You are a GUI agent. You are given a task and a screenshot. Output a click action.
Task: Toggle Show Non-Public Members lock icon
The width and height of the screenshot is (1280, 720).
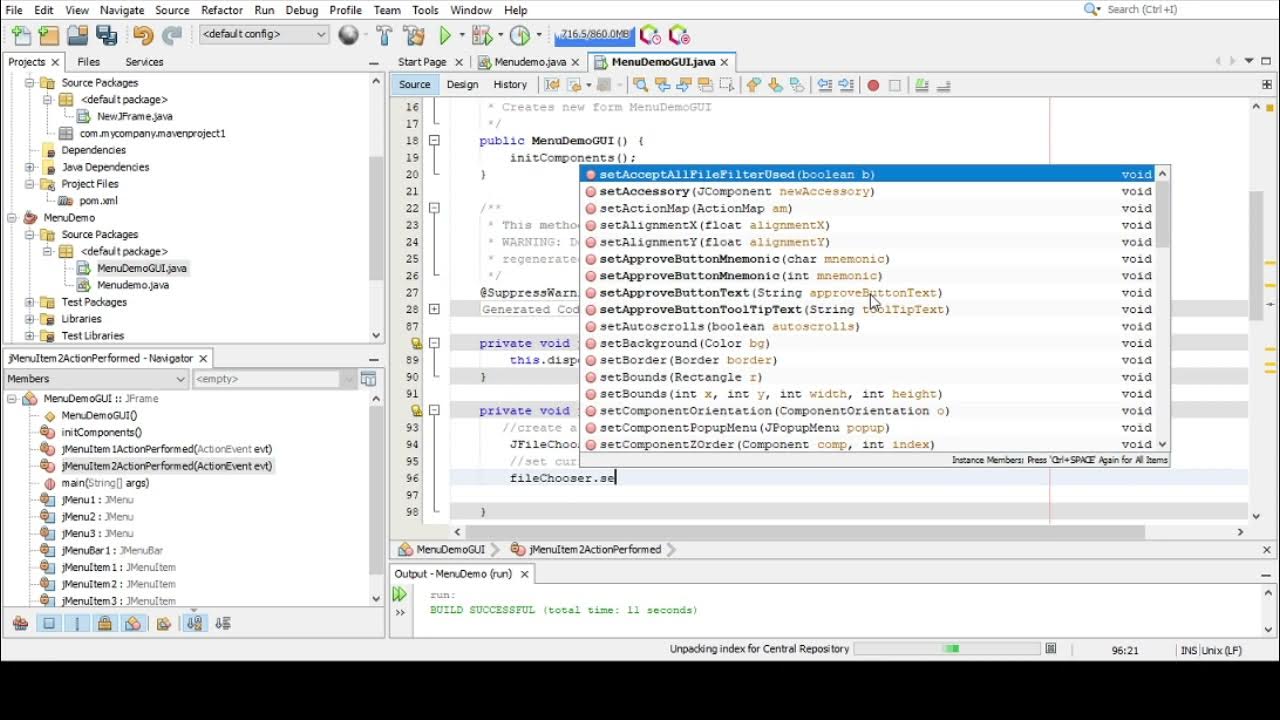point(105,623)
